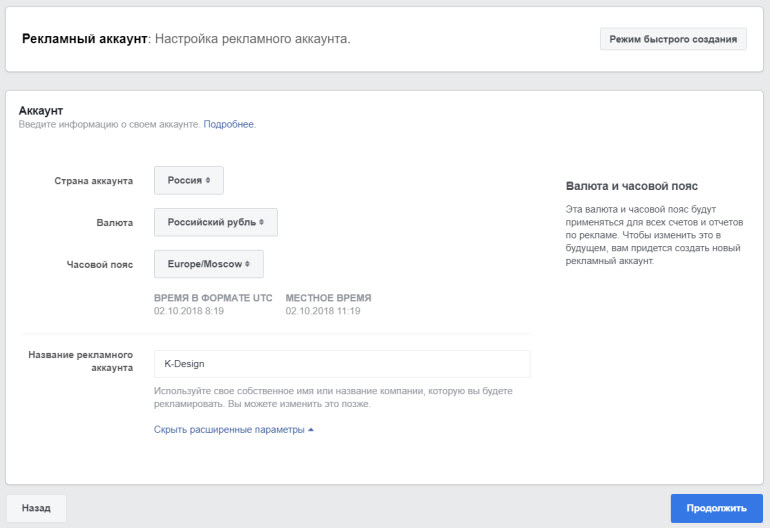The width and height of the screenshot is (770, 528).
Task: Click the arrows icon inside Europe/Moscow selector
Action: point(248,264)
